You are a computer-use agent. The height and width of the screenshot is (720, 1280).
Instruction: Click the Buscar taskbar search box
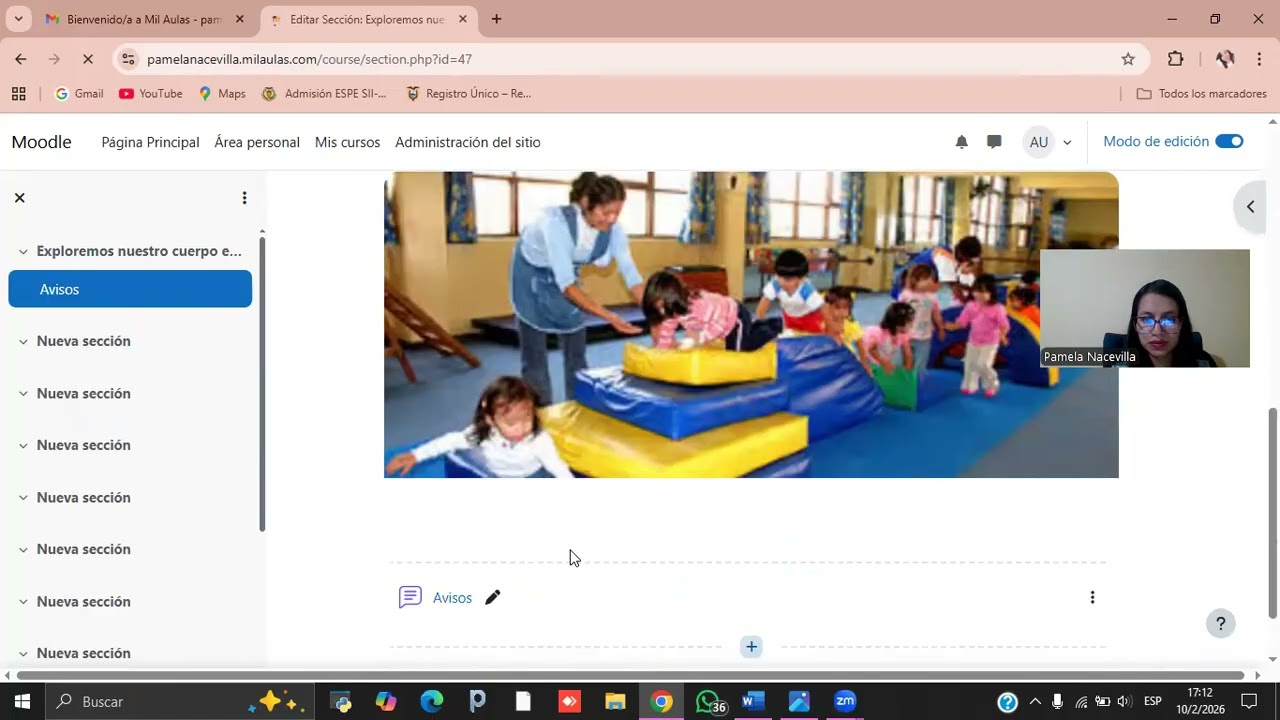tap(180, 701)
